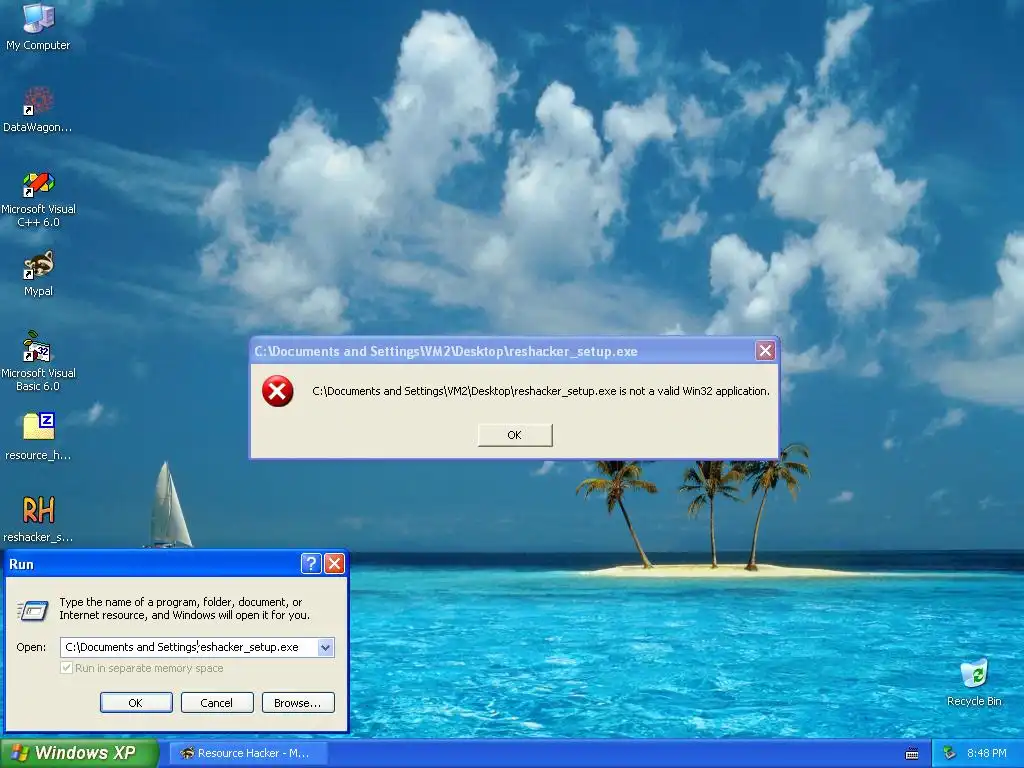1024x768 pixels.
Task: Click the system tray network icon
Action: (950, 753)
